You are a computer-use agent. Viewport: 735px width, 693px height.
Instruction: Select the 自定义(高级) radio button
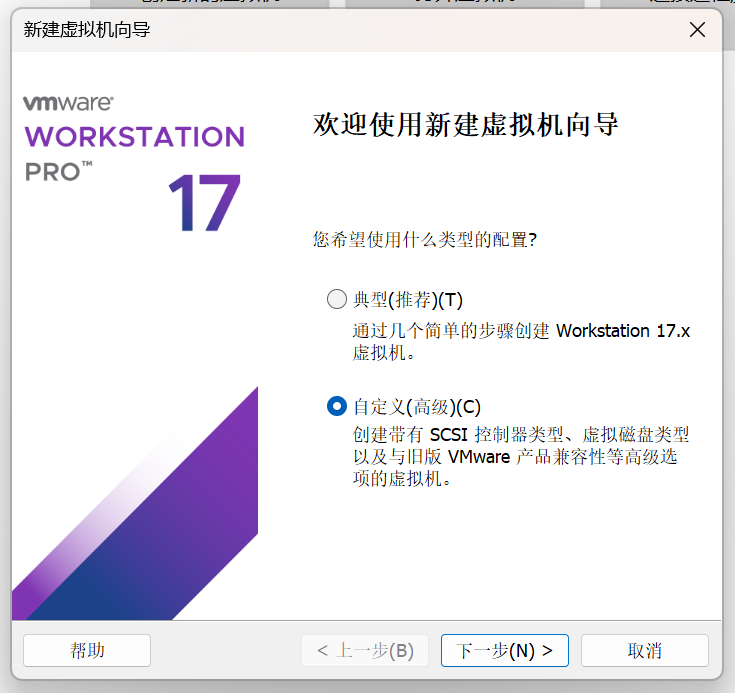click(x=337, y=406)
